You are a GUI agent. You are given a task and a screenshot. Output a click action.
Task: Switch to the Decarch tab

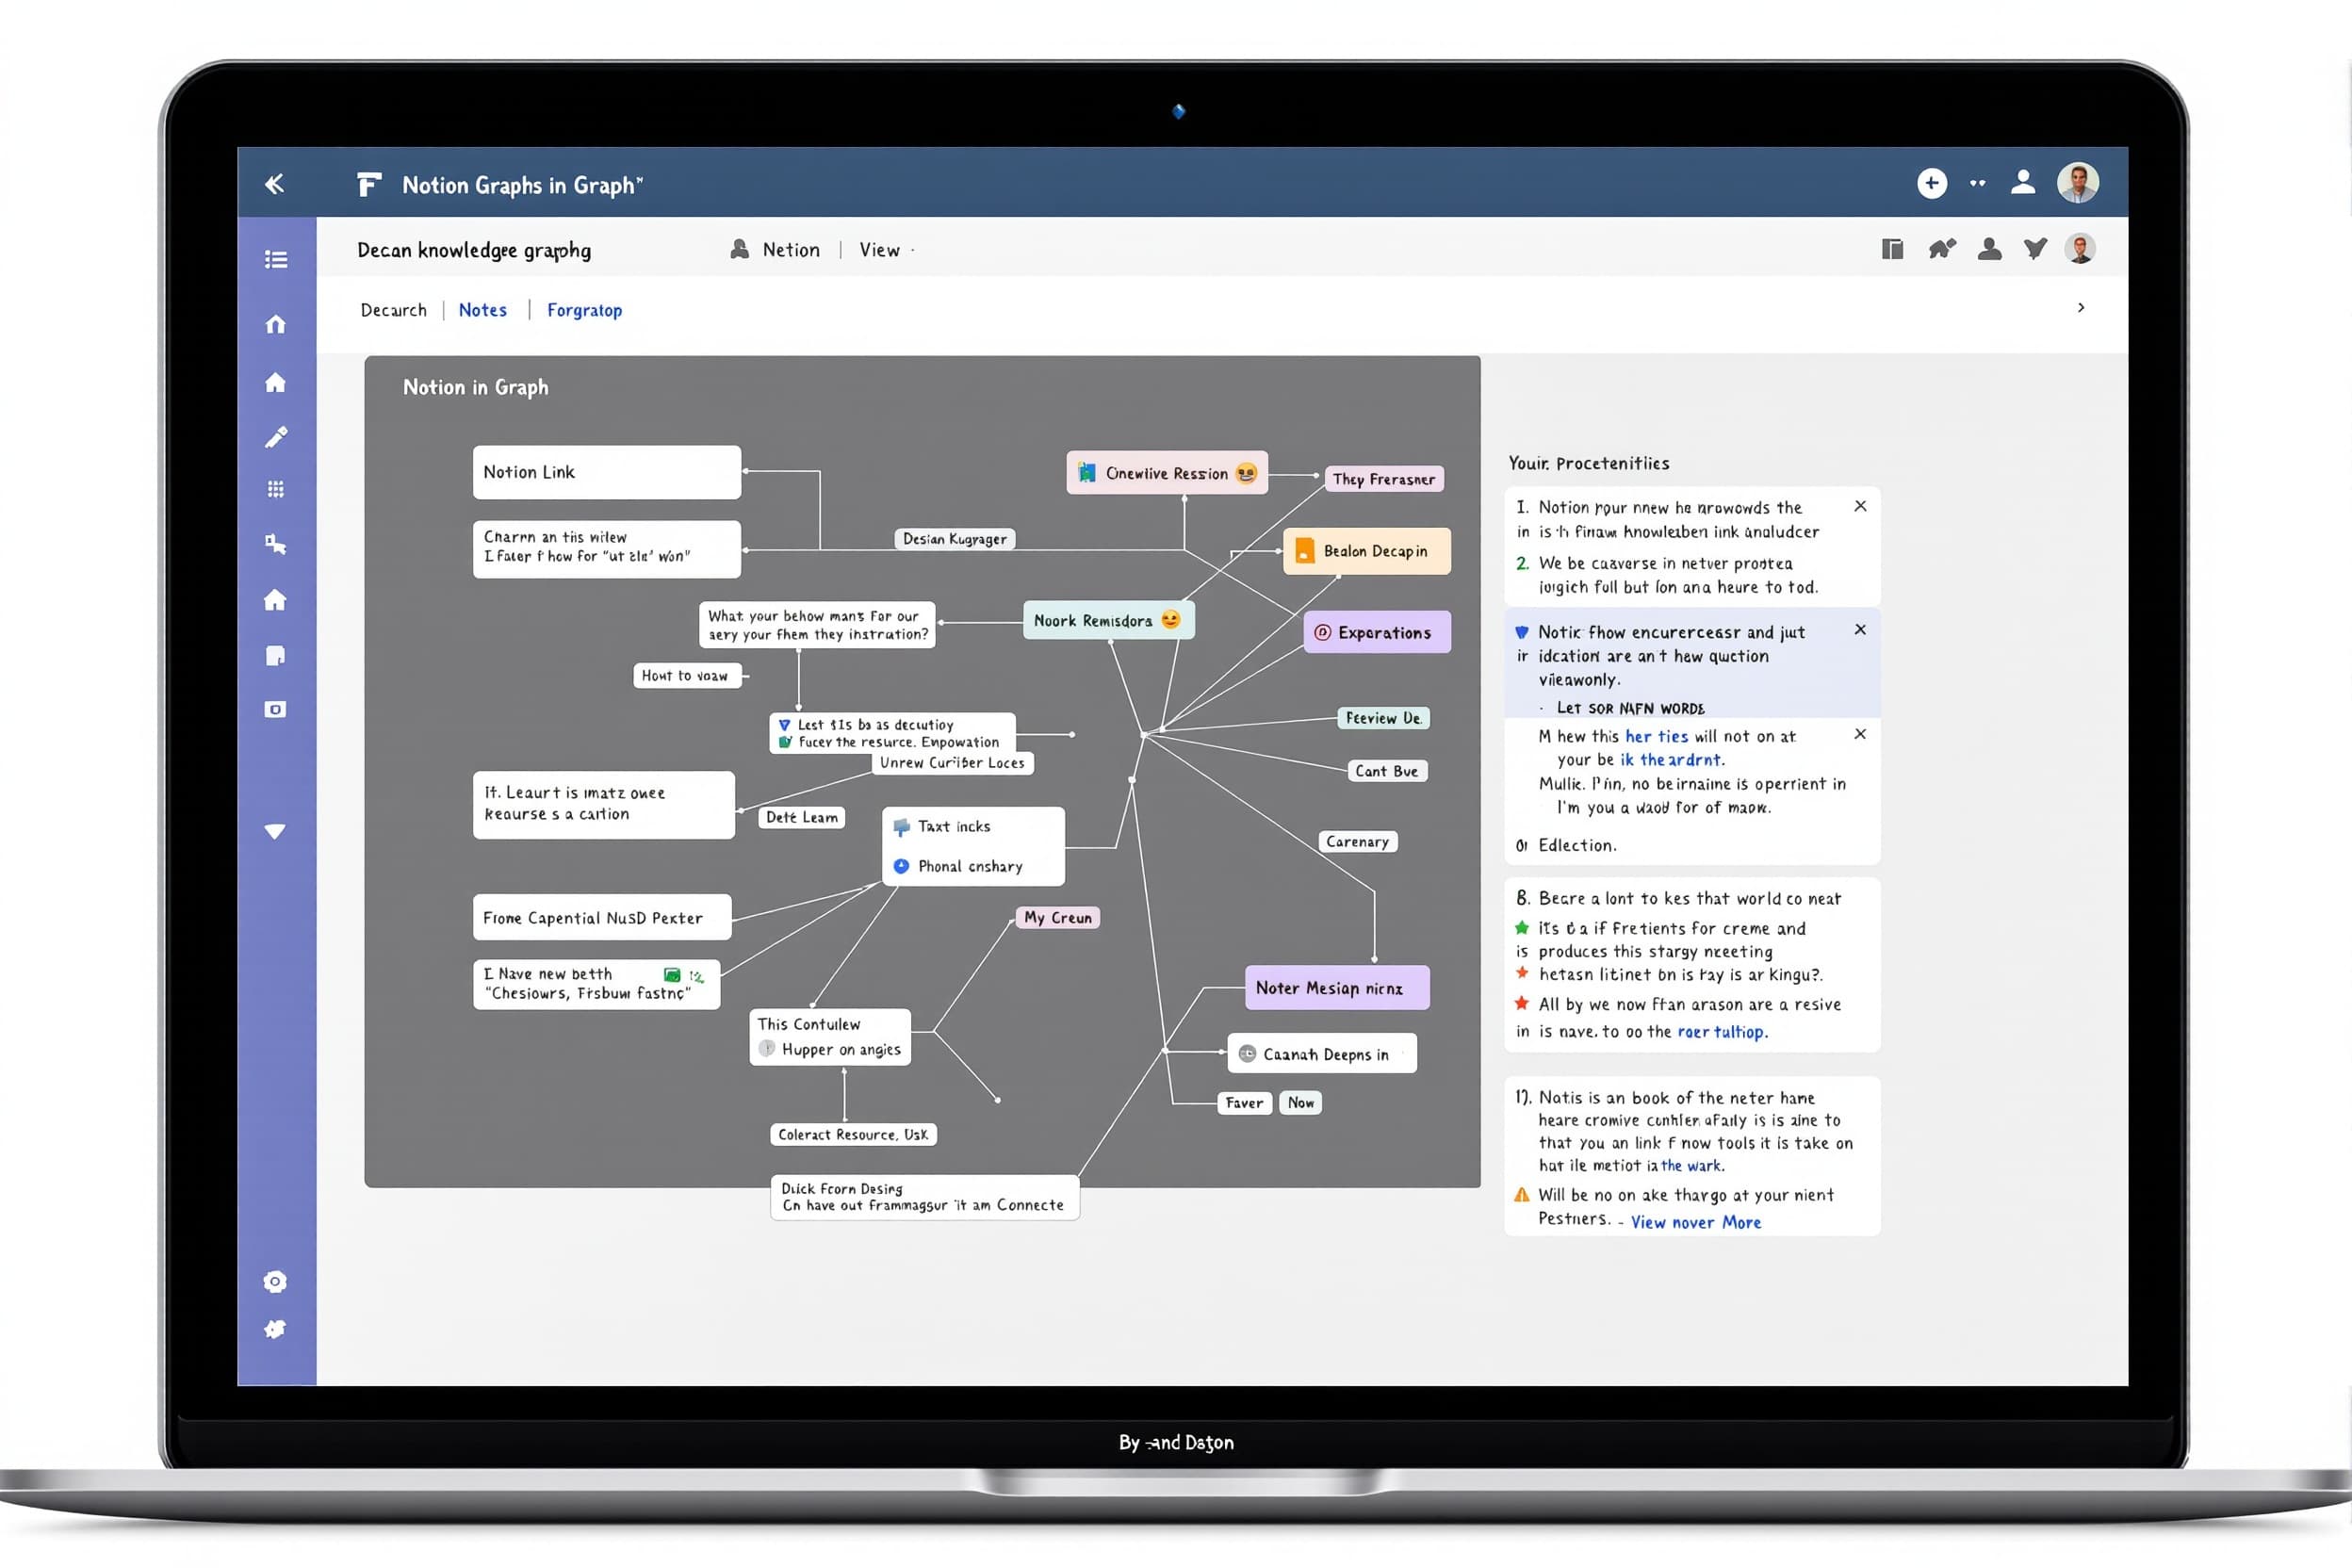[394, 310]
